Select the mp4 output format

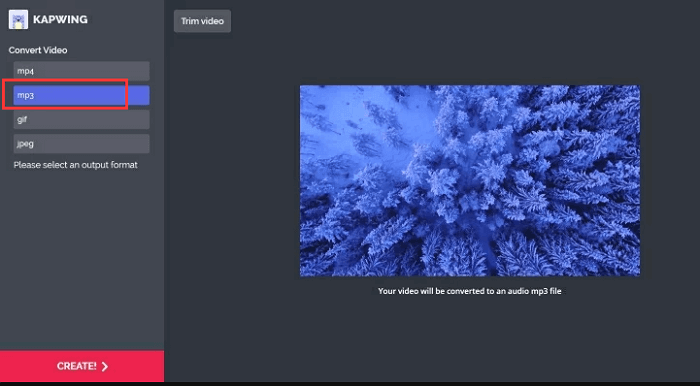pos(81,71)
